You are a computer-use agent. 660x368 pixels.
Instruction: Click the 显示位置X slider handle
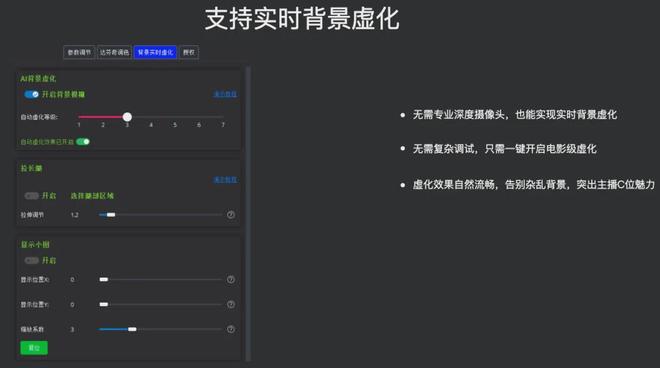104,280
